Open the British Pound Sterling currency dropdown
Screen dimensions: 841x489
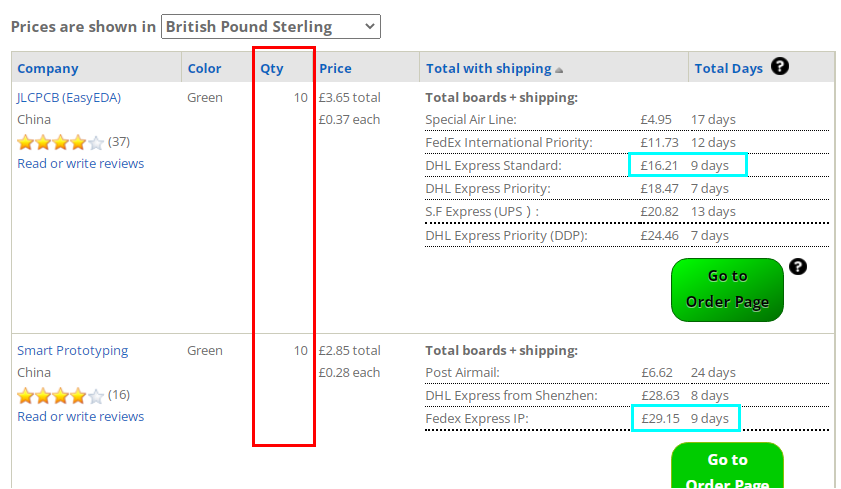[x=271, y=26]
